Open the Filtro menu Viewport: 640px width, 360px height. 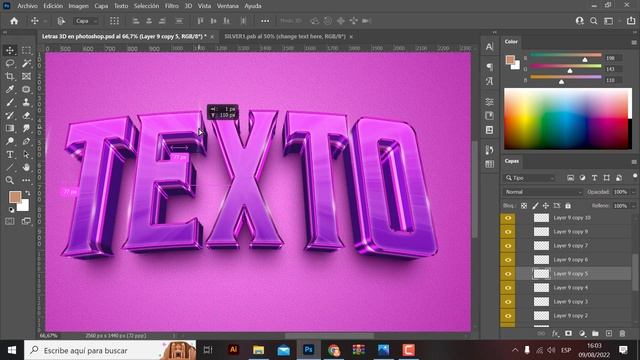pyautogui.click(x=171, y=6)
